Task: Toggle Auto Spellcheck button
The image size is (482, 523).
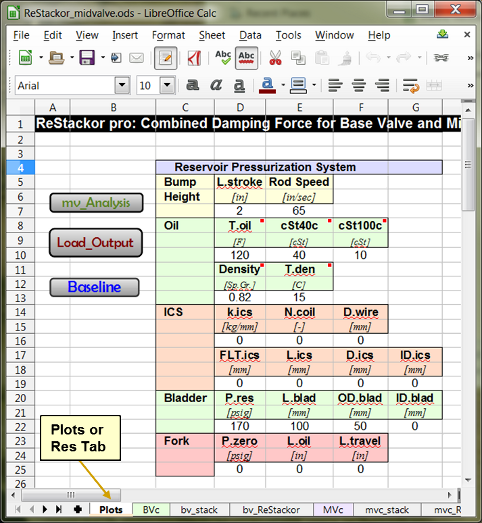Action: (x=247, y=58)
